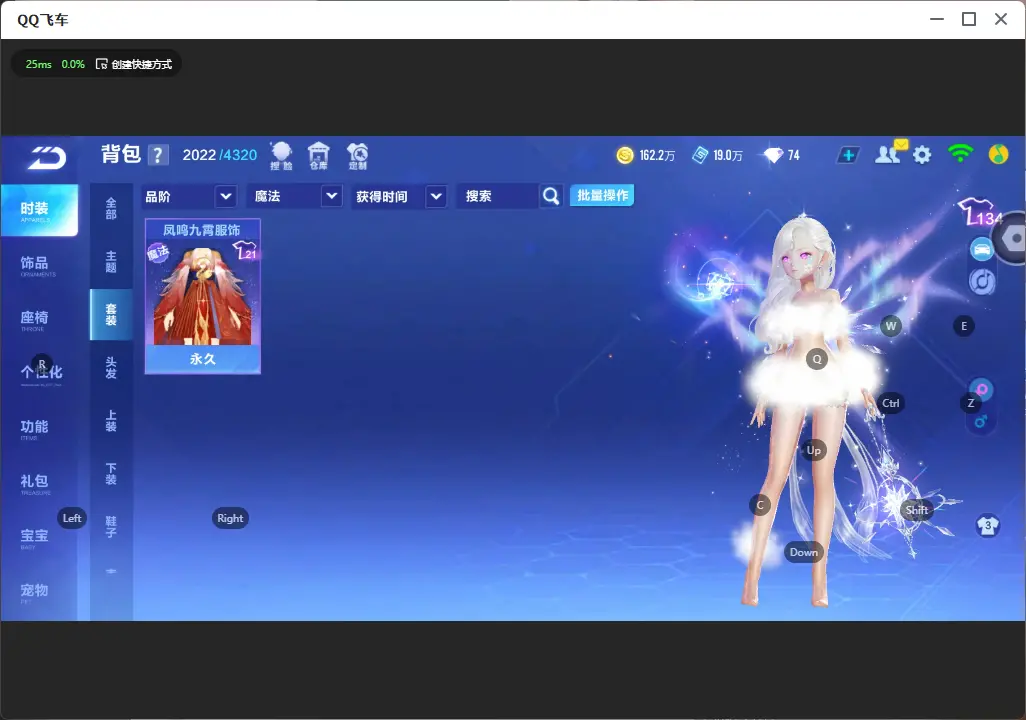Switch to the car view icon

pyautogui.click(x=982, y=249)
